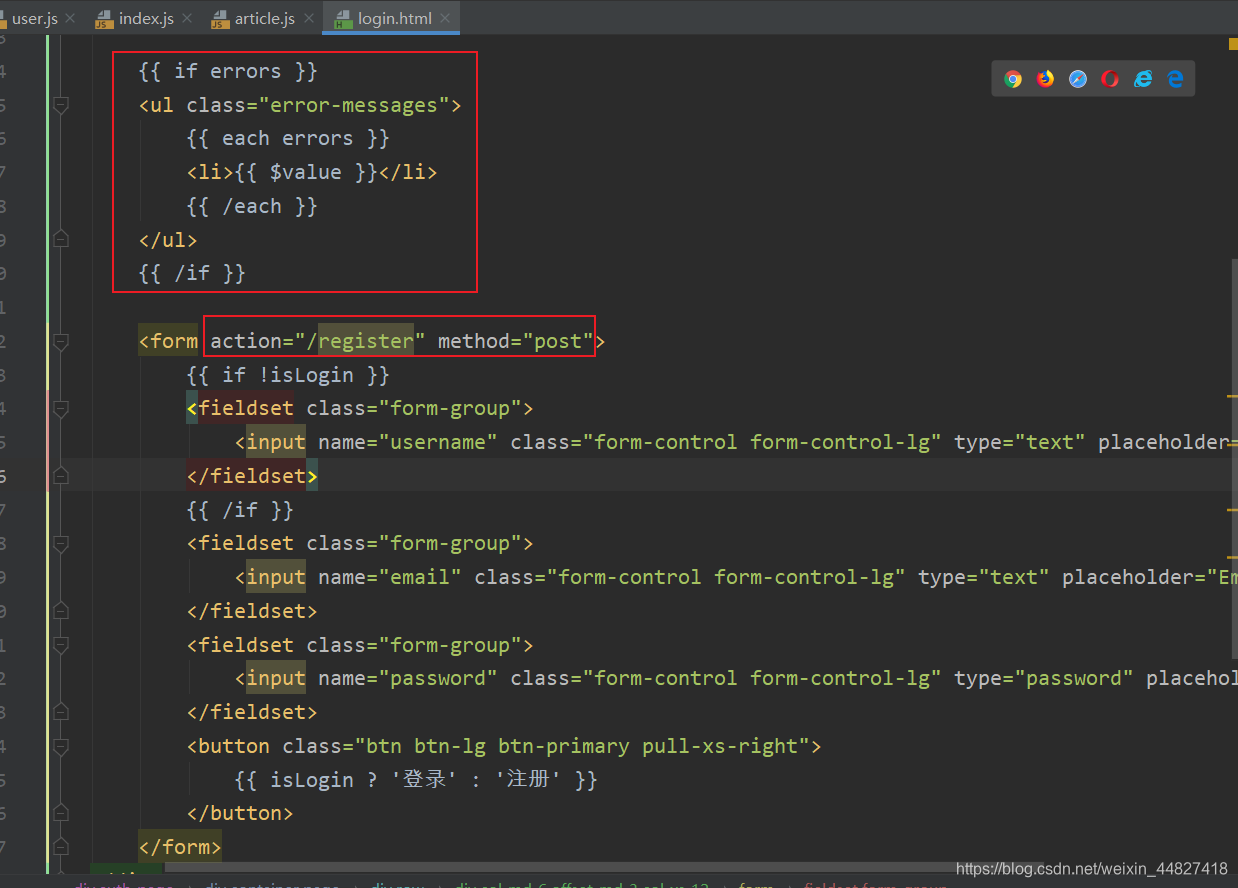1238x888 pixels.
Task: Click the type="password" attribute value
Action: tap(1074, 678)
